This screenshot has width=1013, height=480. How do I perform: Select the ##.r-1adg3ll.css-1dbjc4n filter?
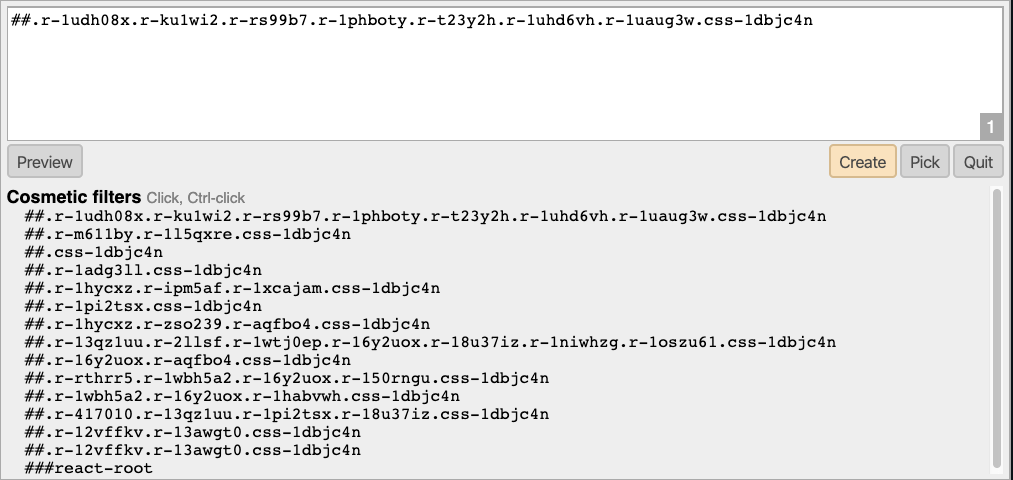pyautogui.click(x=143, y=270)
